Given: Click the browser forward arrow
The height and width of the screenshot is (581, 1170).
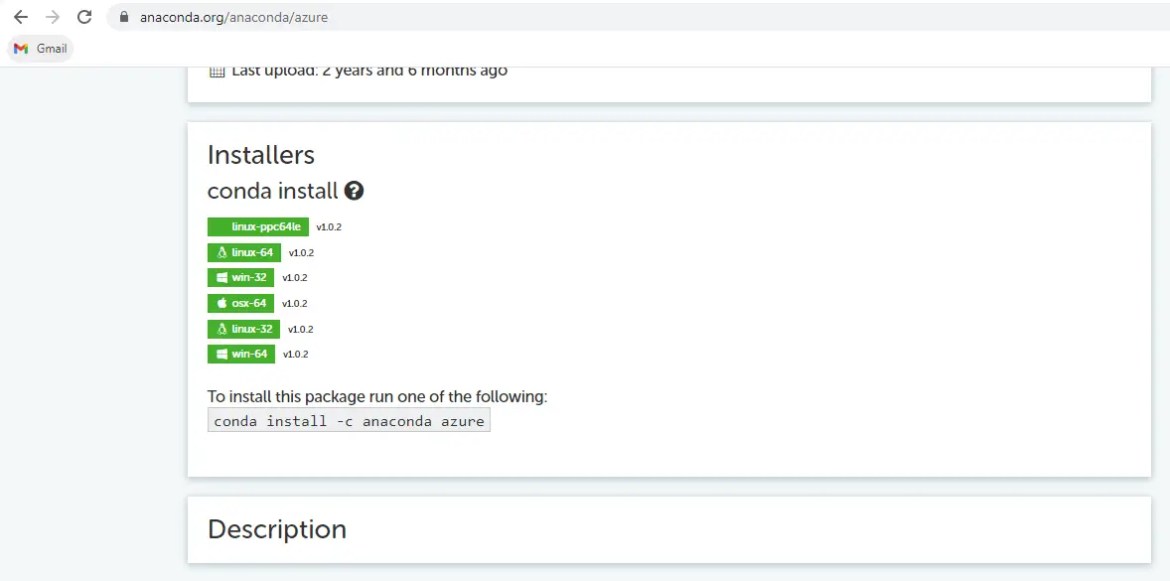Looking at the screenshot, I should pos(52,17).
